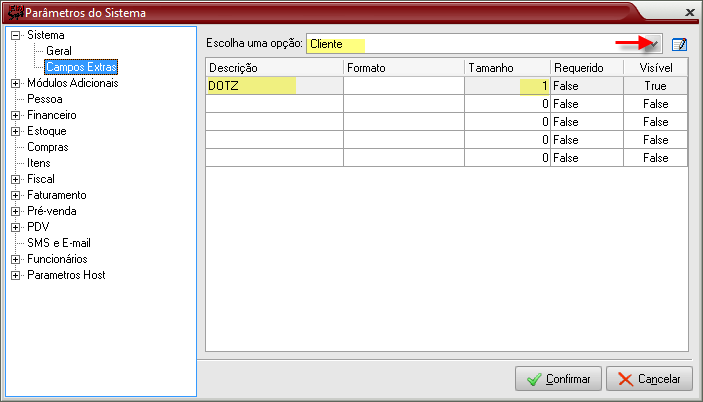Image resolution: width=703 pixels, height=402 pixels.
Task: Open the SMS e E-mail item
Action: (x=59, y=243)
